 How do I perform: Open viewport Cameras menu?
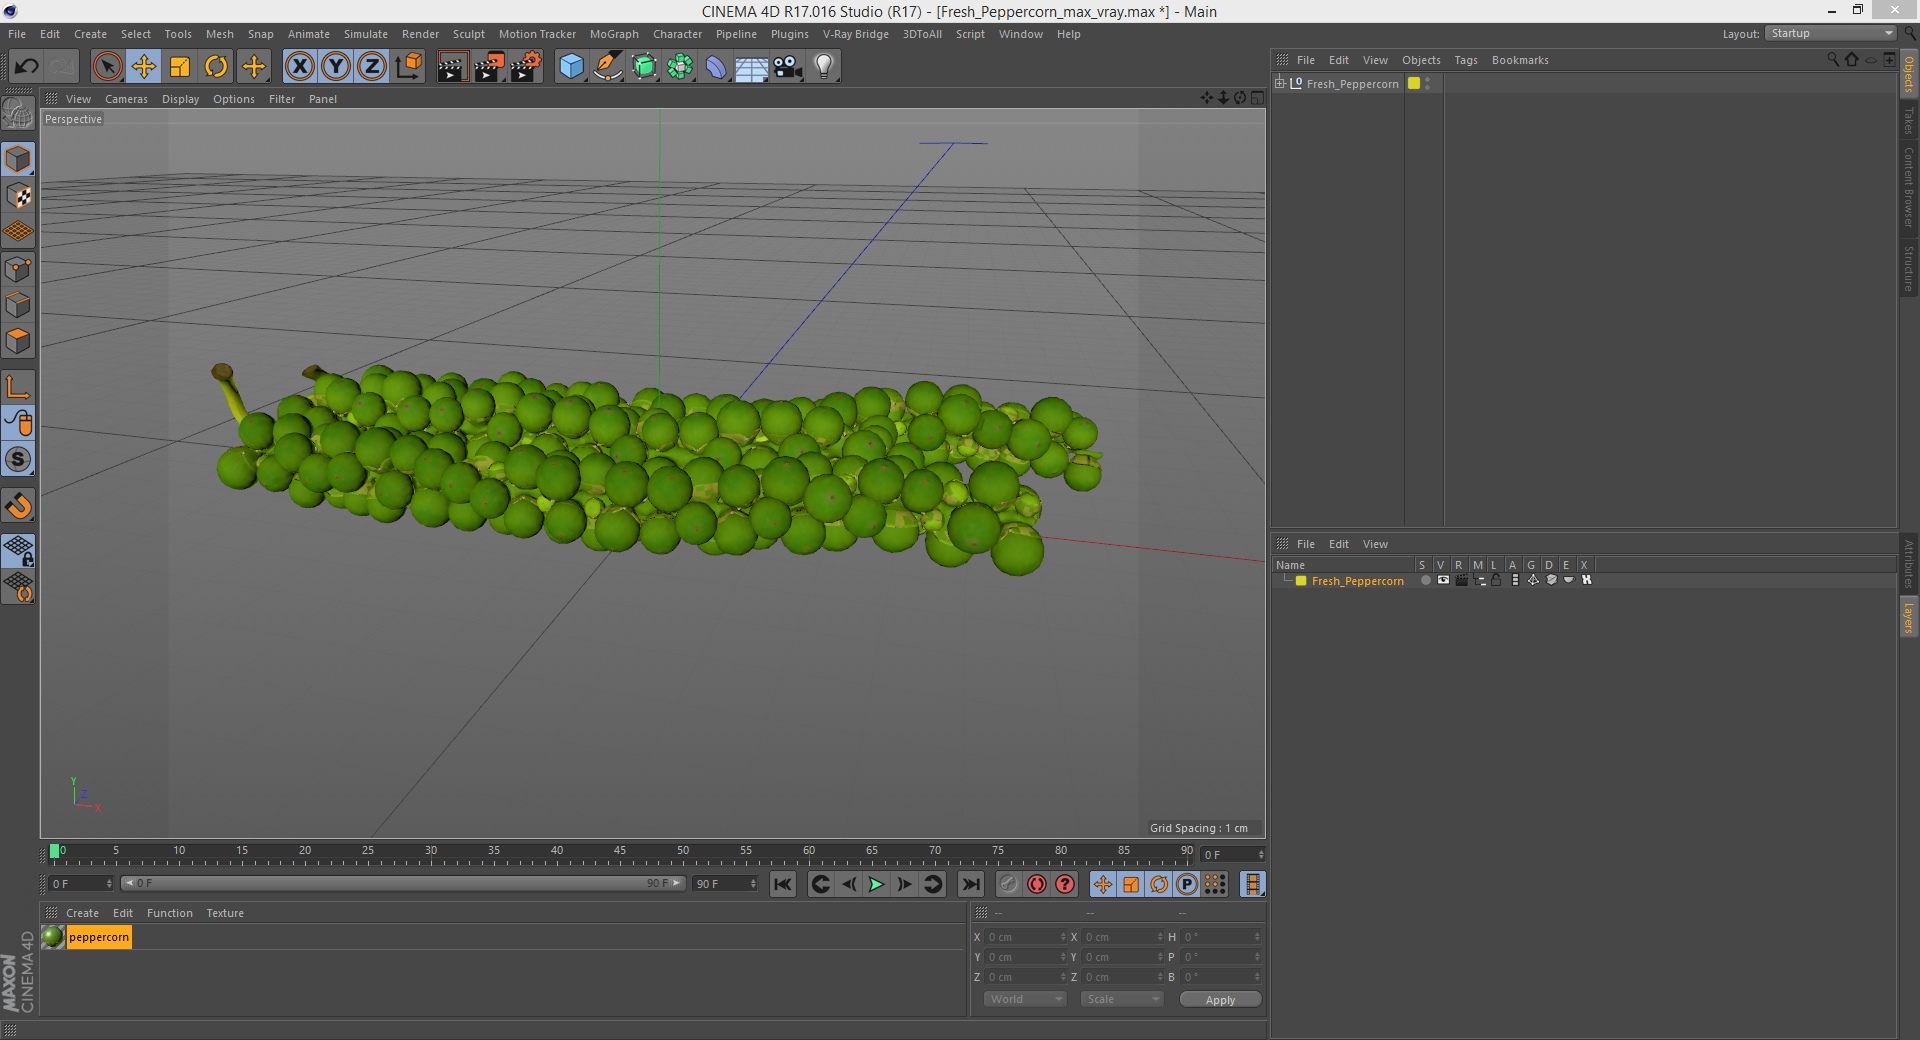[126, 99]
